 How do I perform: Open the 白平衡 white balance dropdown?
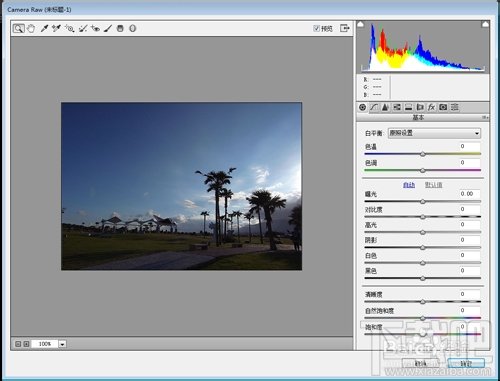[x=435, y=133]
